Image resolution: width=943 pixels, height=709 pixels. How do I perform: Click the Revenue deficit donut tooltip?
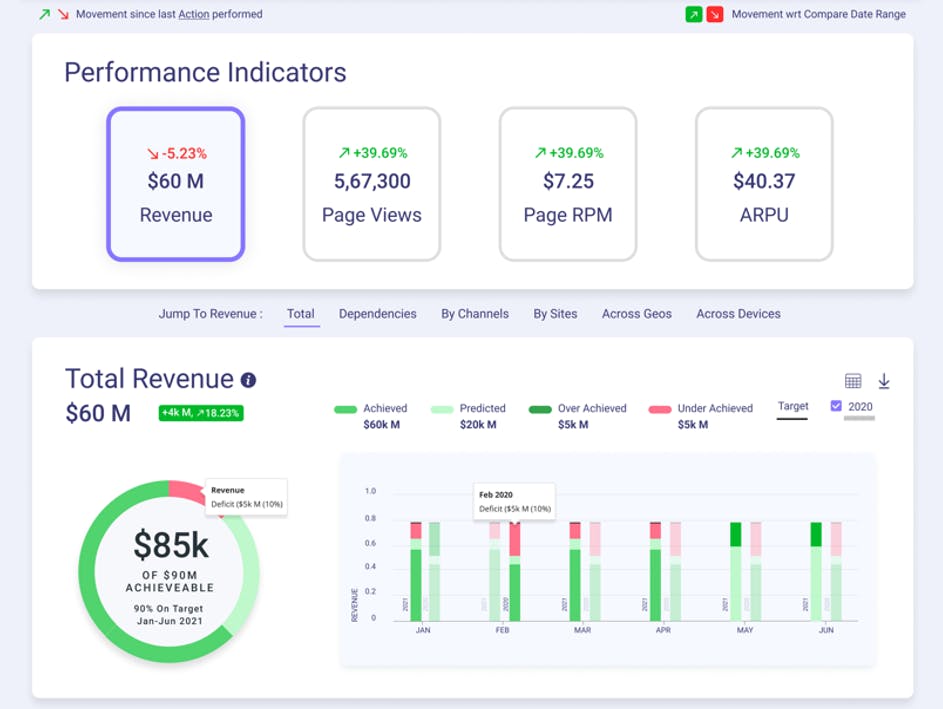(x=247, y=497)
